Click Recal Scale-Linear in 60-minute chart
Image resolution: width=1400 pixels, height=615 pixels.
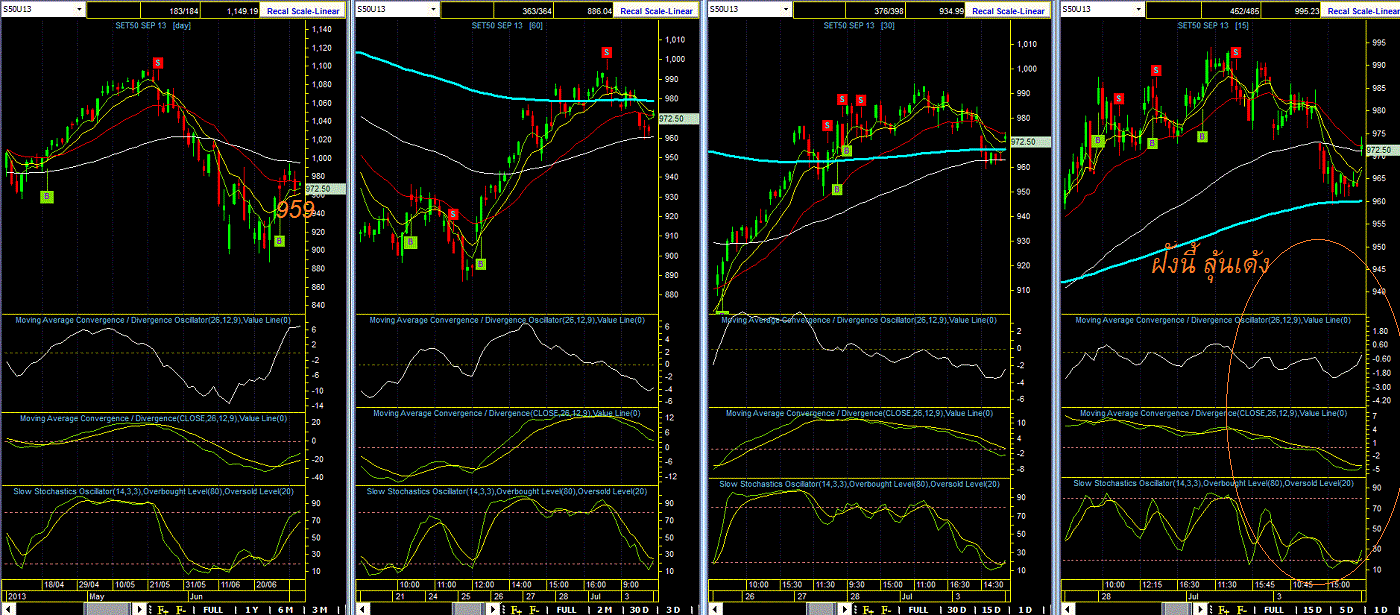click(656, 10)
